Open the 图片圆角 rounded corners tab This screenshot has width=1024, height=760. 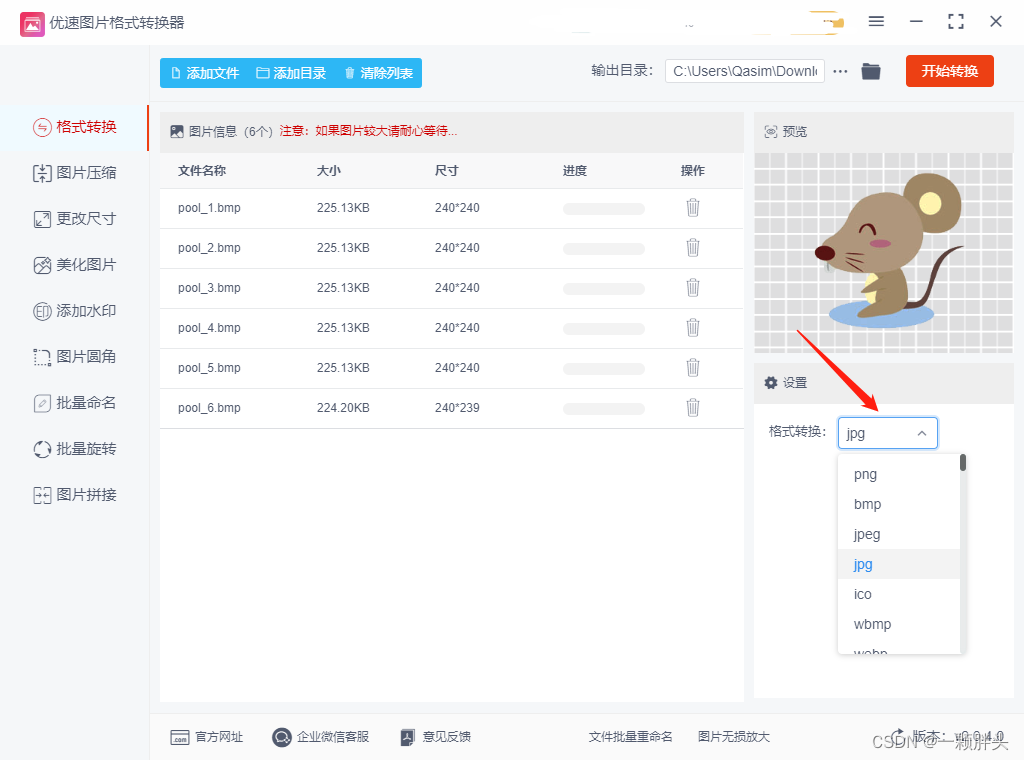coord(75,356)
